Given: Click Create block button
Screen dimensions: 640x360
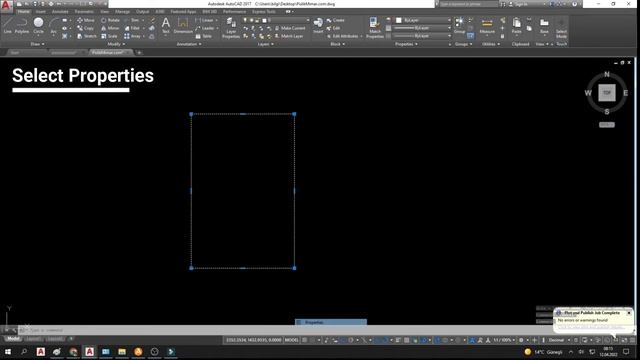Looking at the screenshot, I should [x=336, y=20].
